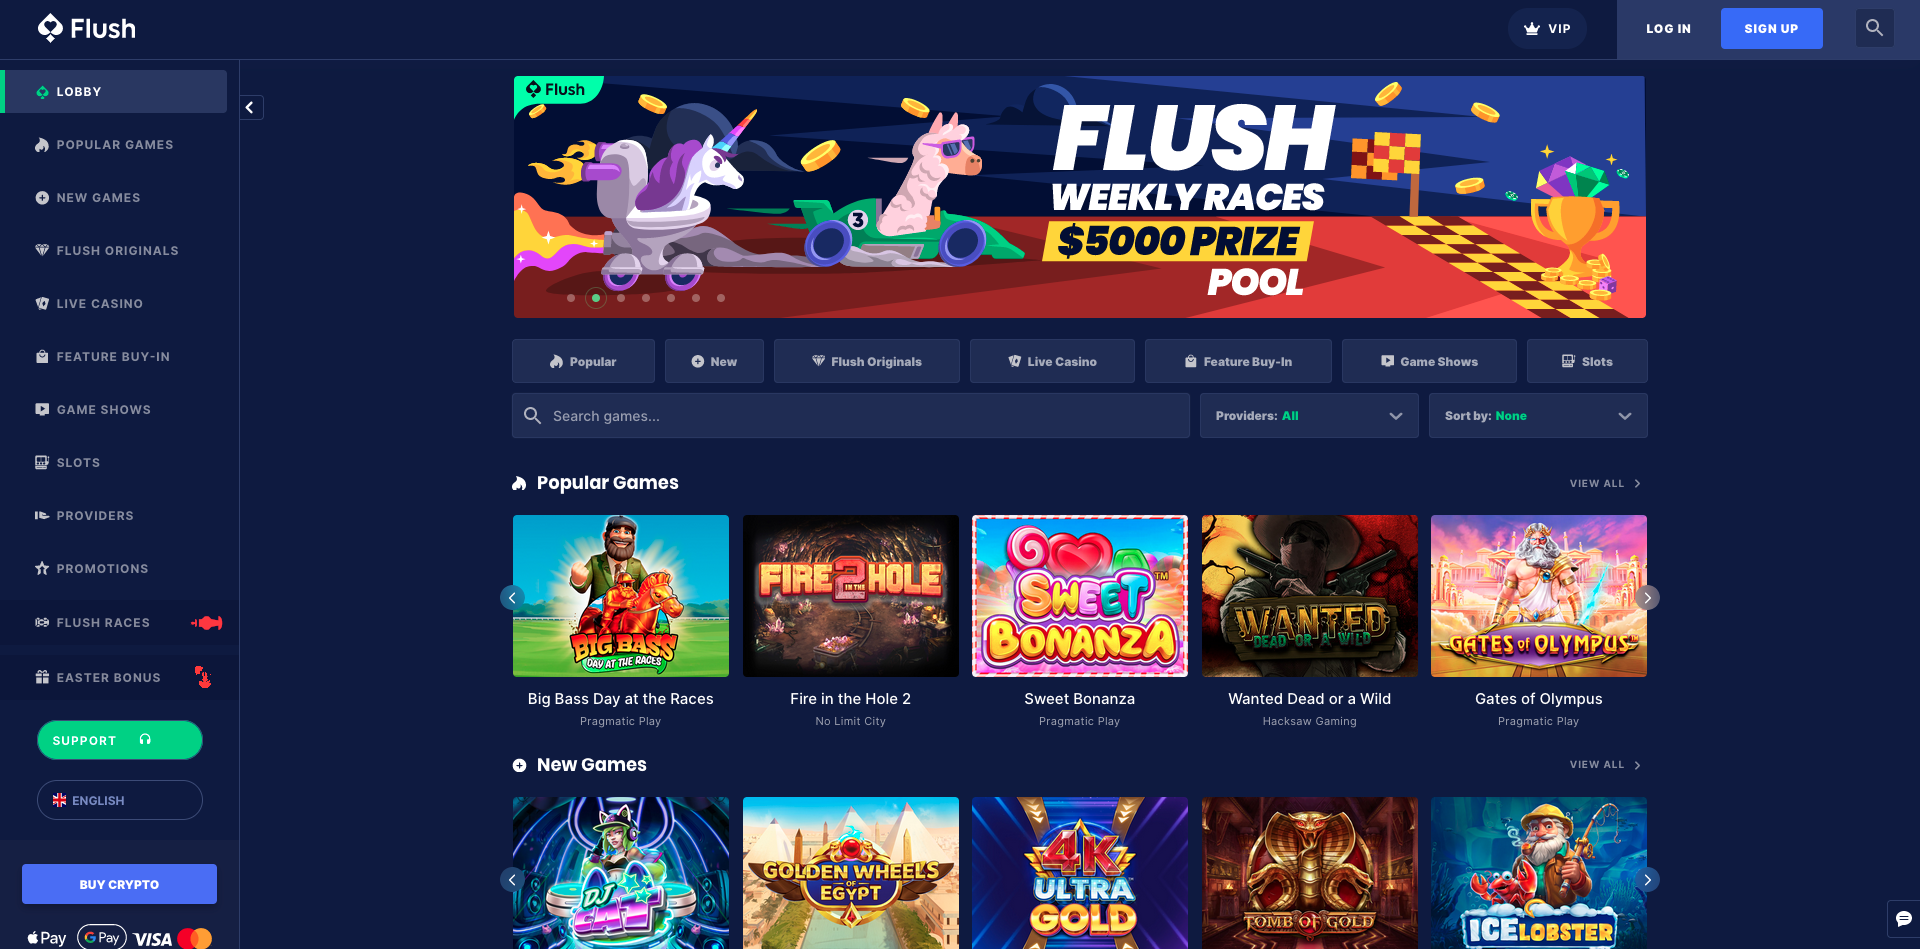
Task: Select Flush Originals diamond sidebar entry
Action: coord(119,251)
